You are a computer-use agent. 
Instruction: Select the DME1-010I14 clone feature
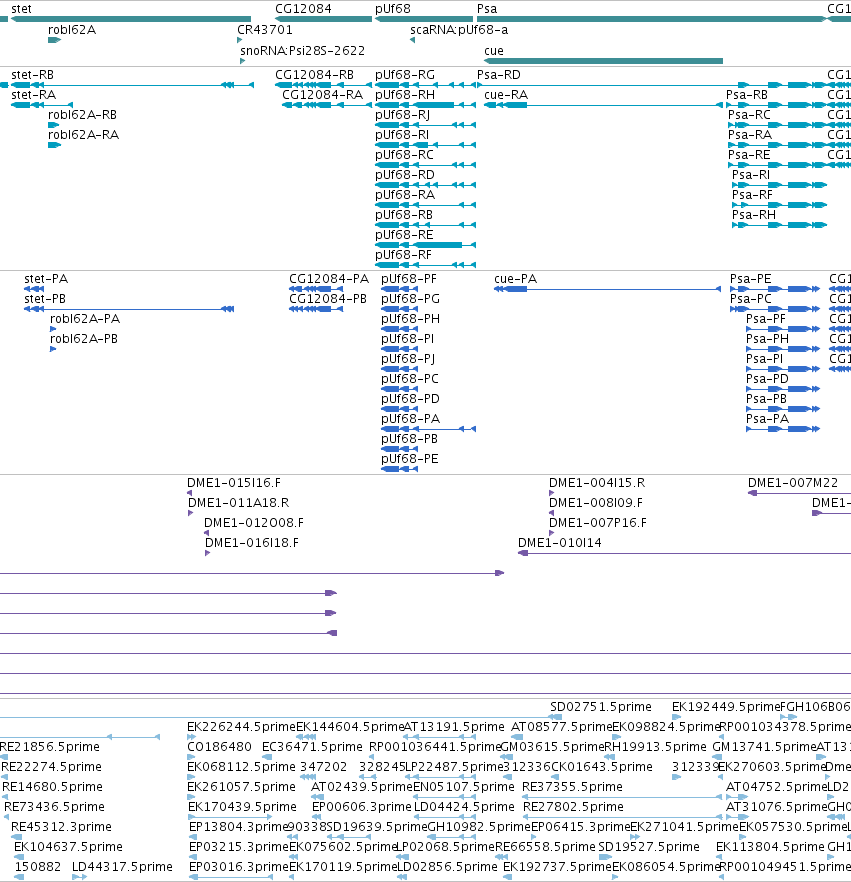[685, 554]
